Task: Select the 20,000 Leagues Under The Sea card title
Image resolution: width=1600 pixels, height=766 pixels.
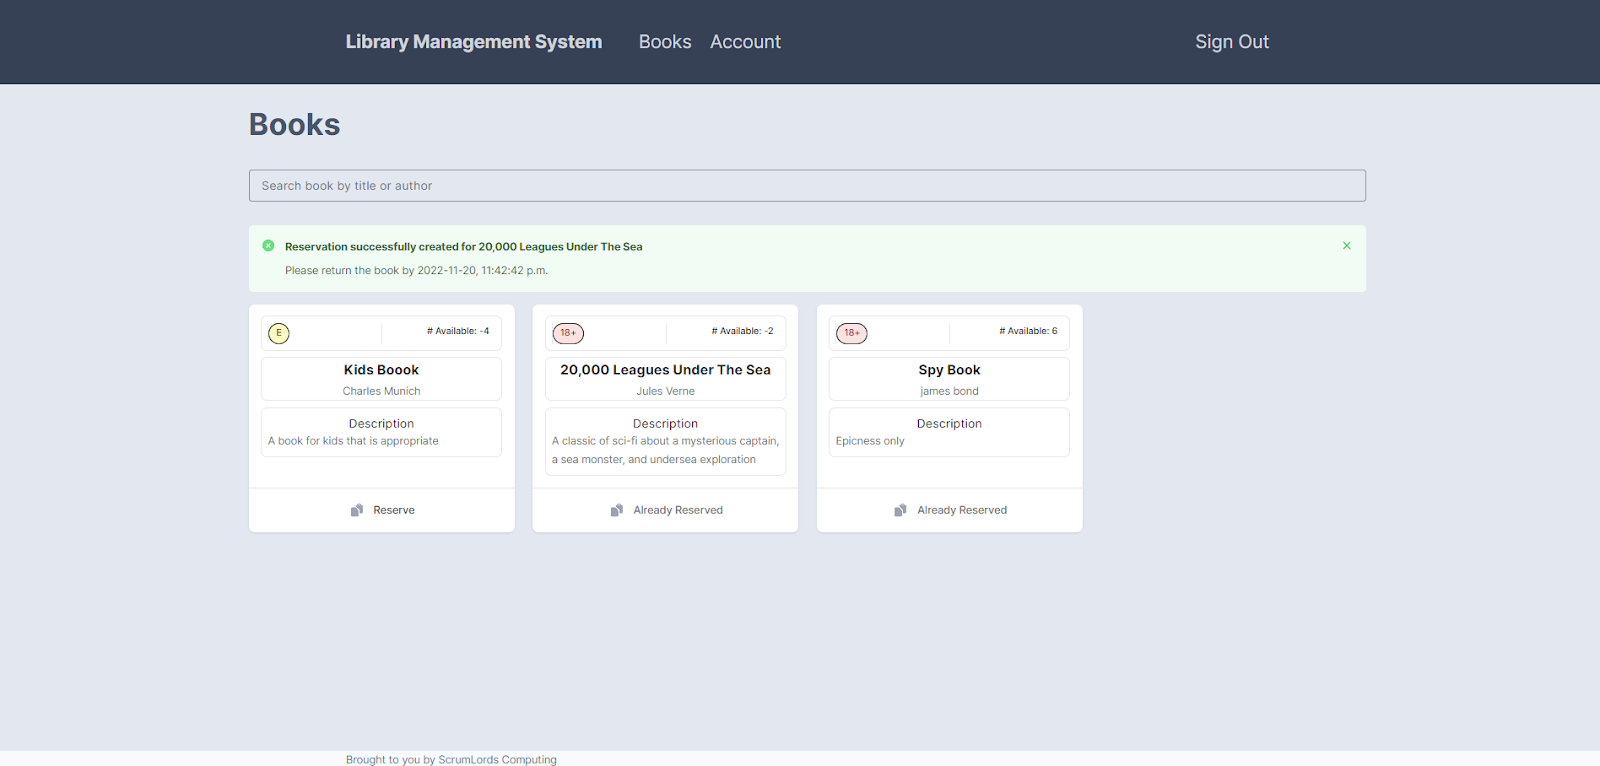Action: click(x=665, y=370)
